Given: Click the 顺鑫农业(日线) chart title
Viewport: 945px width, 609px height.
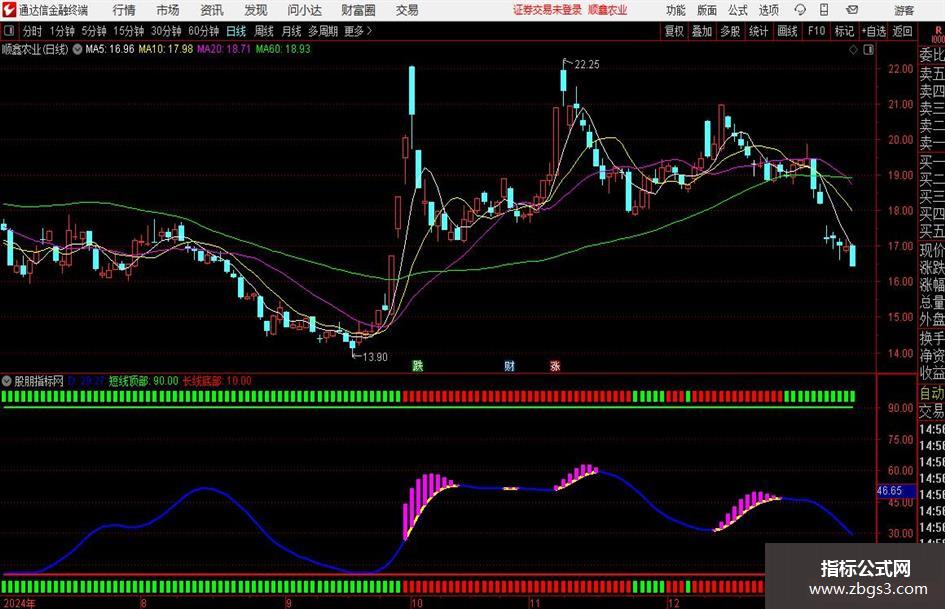Looking at the screenshot, I should [x=35, y=49].
